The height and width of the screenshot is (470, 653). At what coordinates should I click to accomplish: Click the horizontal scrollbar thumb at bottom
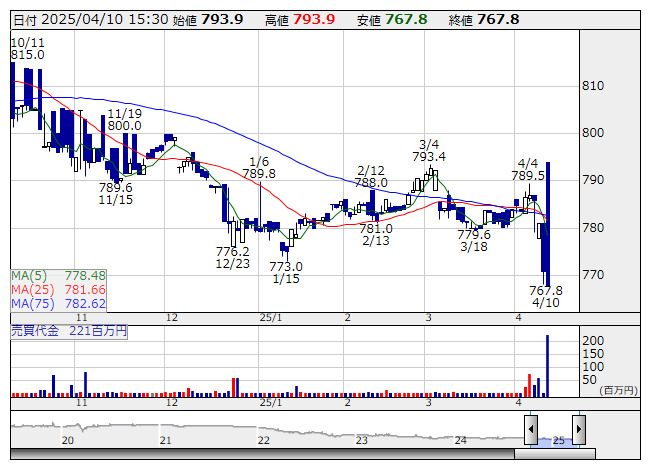click(555, 454)
